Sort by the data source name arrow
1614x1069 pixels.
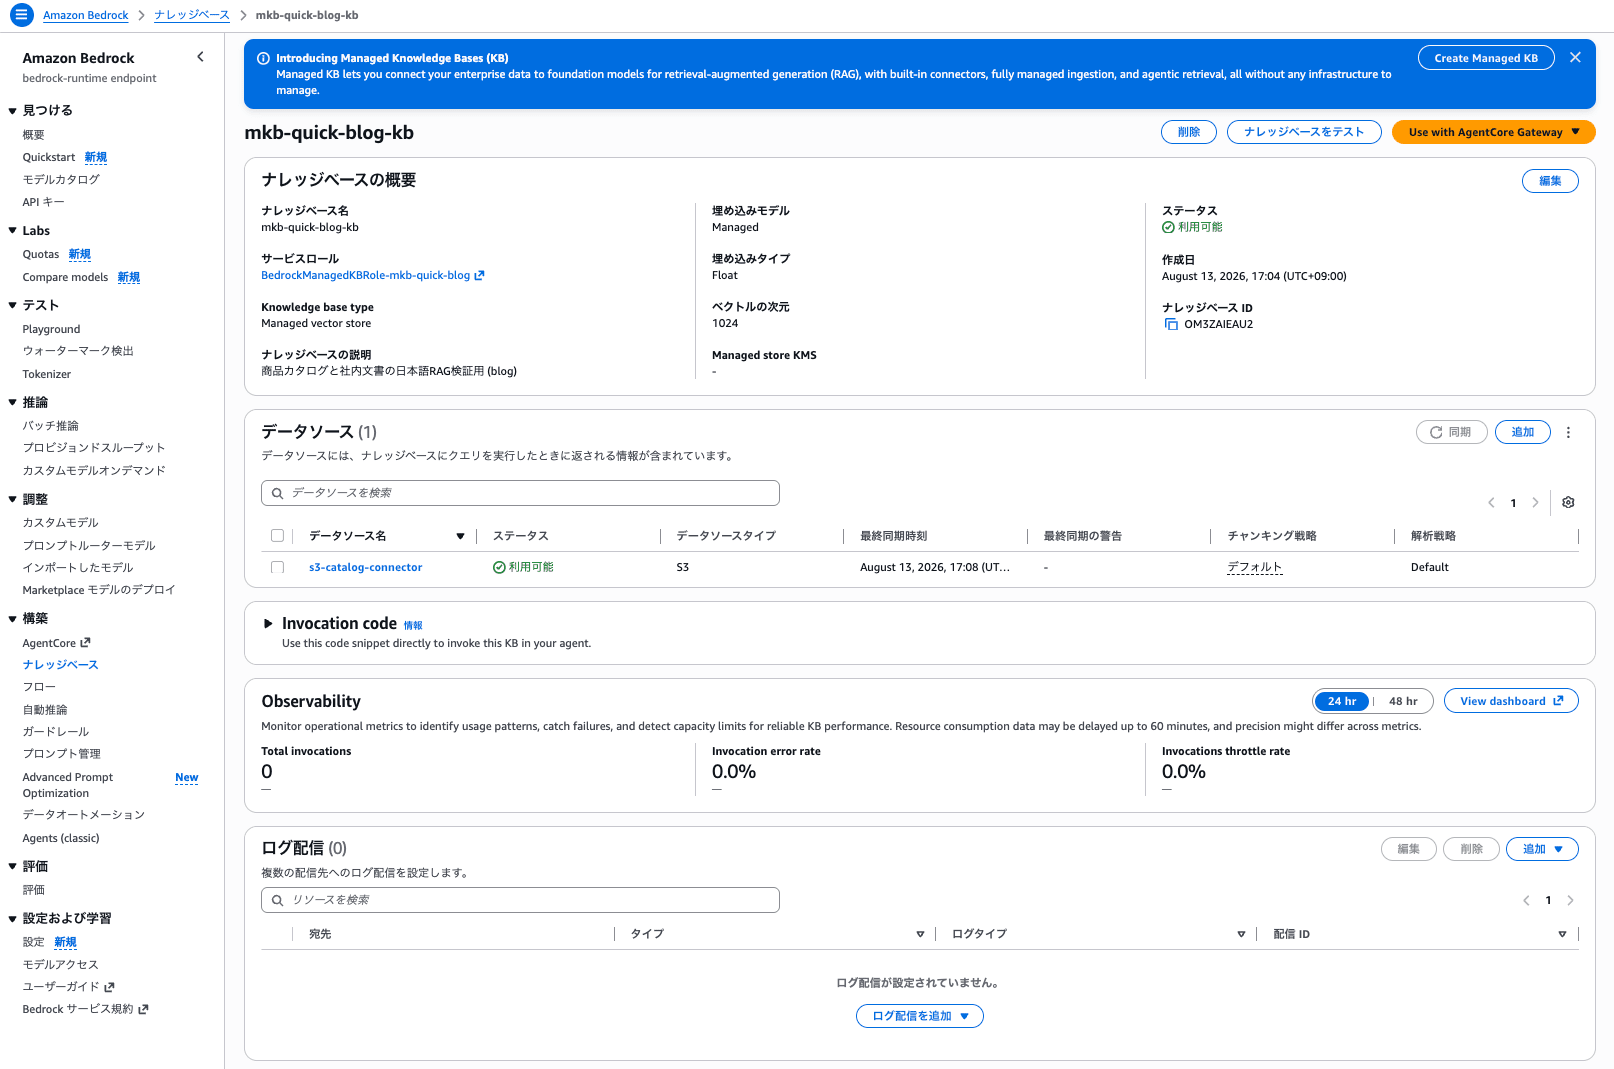tap(460, 536)
